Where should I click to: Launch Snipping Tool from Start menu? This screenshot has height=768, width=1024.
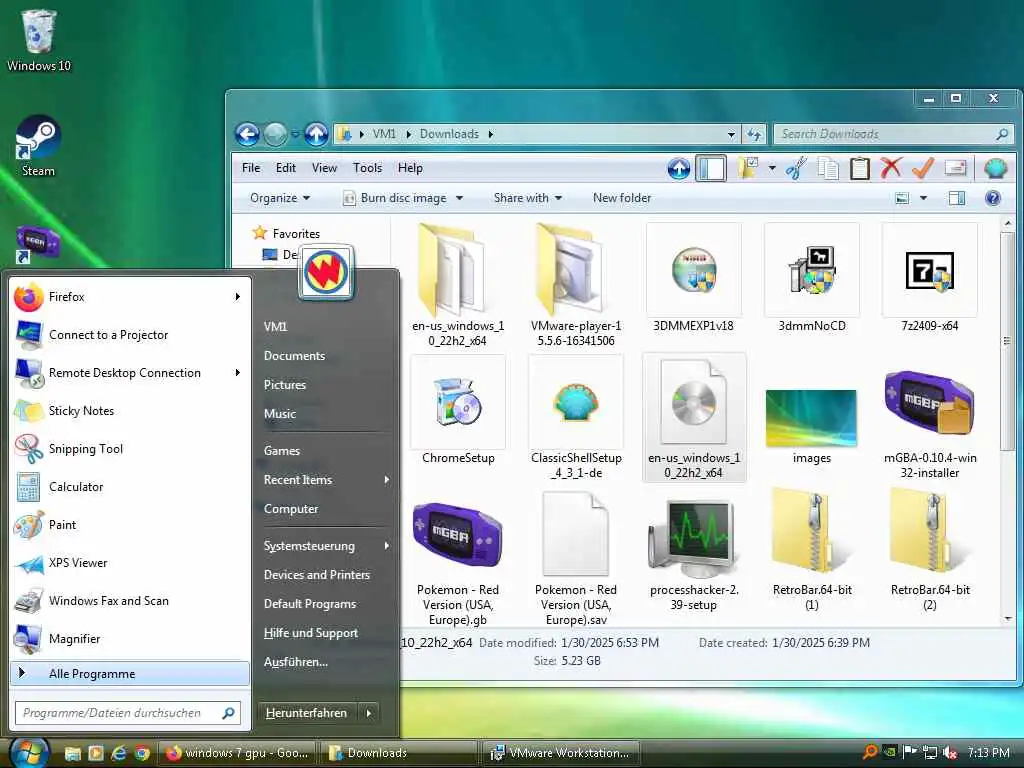click(x=131, y=449)
